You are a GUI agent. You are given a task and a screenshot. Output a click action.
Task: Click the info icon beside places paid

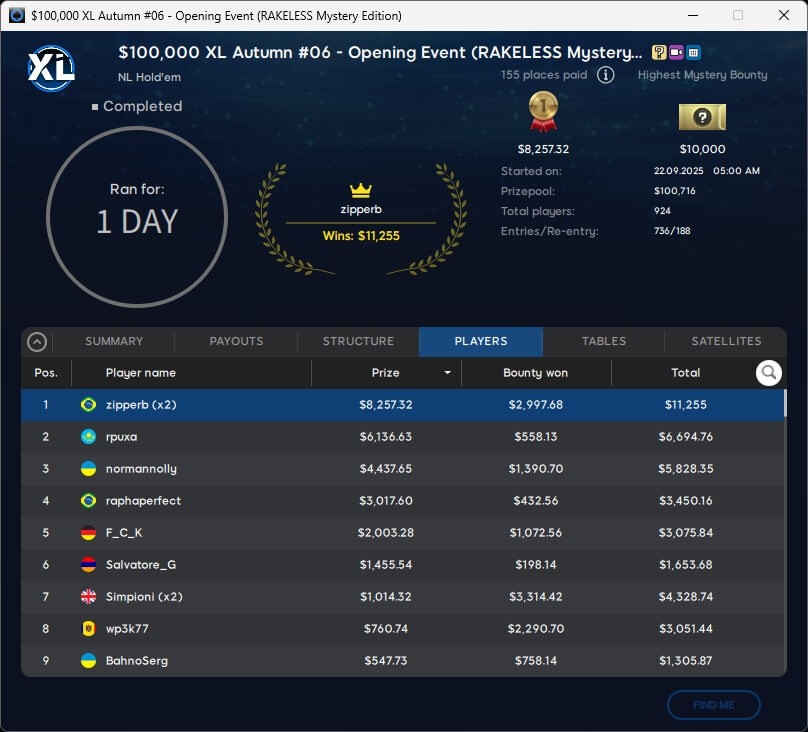pos(605,75)
